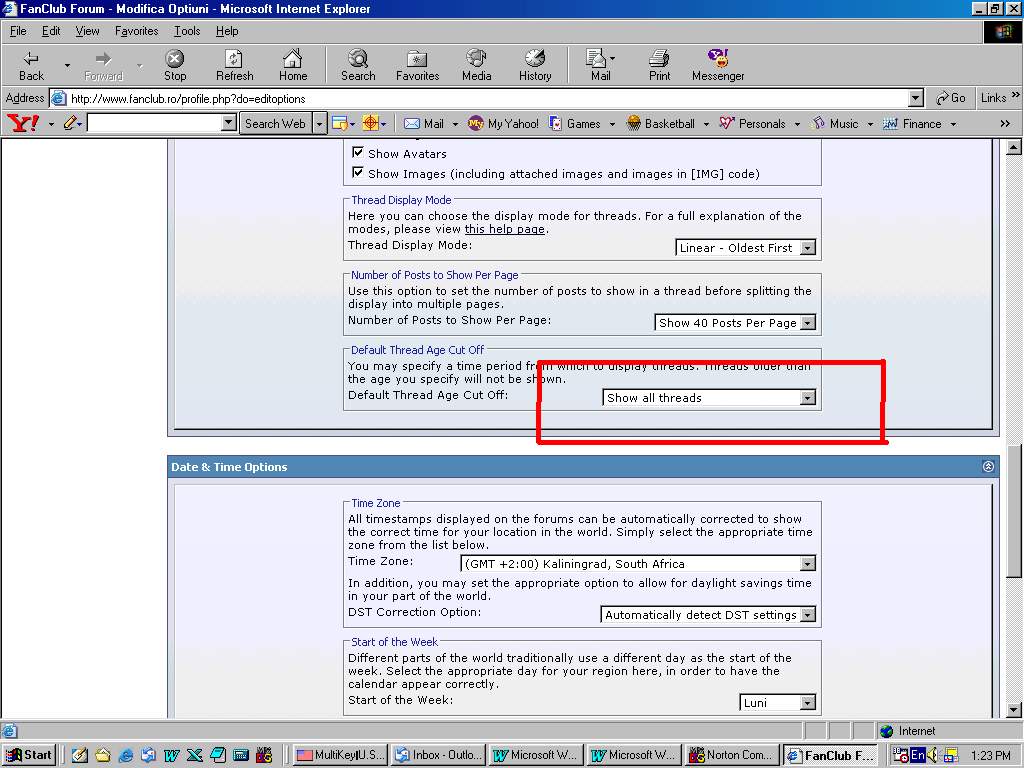1024x768 pixels.
Task: Launch Messenger from the toolbar
Action: [x=718, y=65]
